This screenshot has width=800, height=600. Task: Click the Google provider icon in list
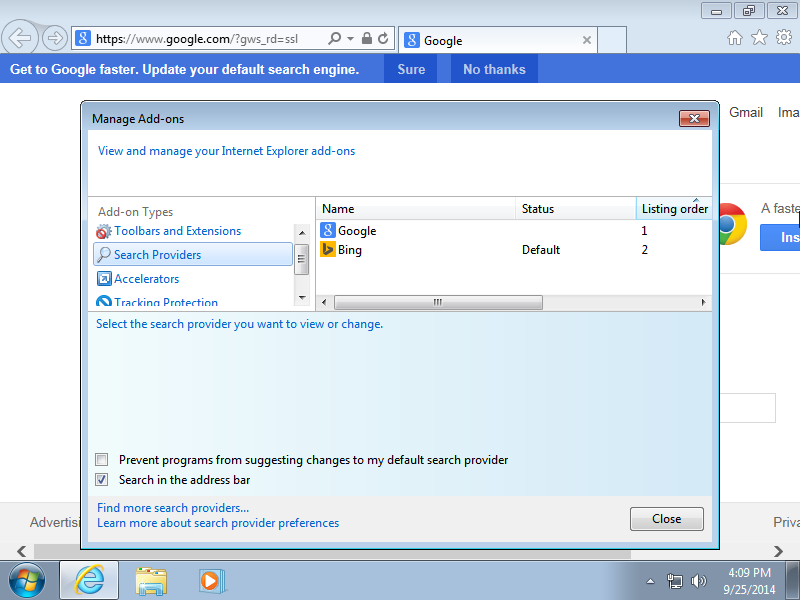coord(328,230)
